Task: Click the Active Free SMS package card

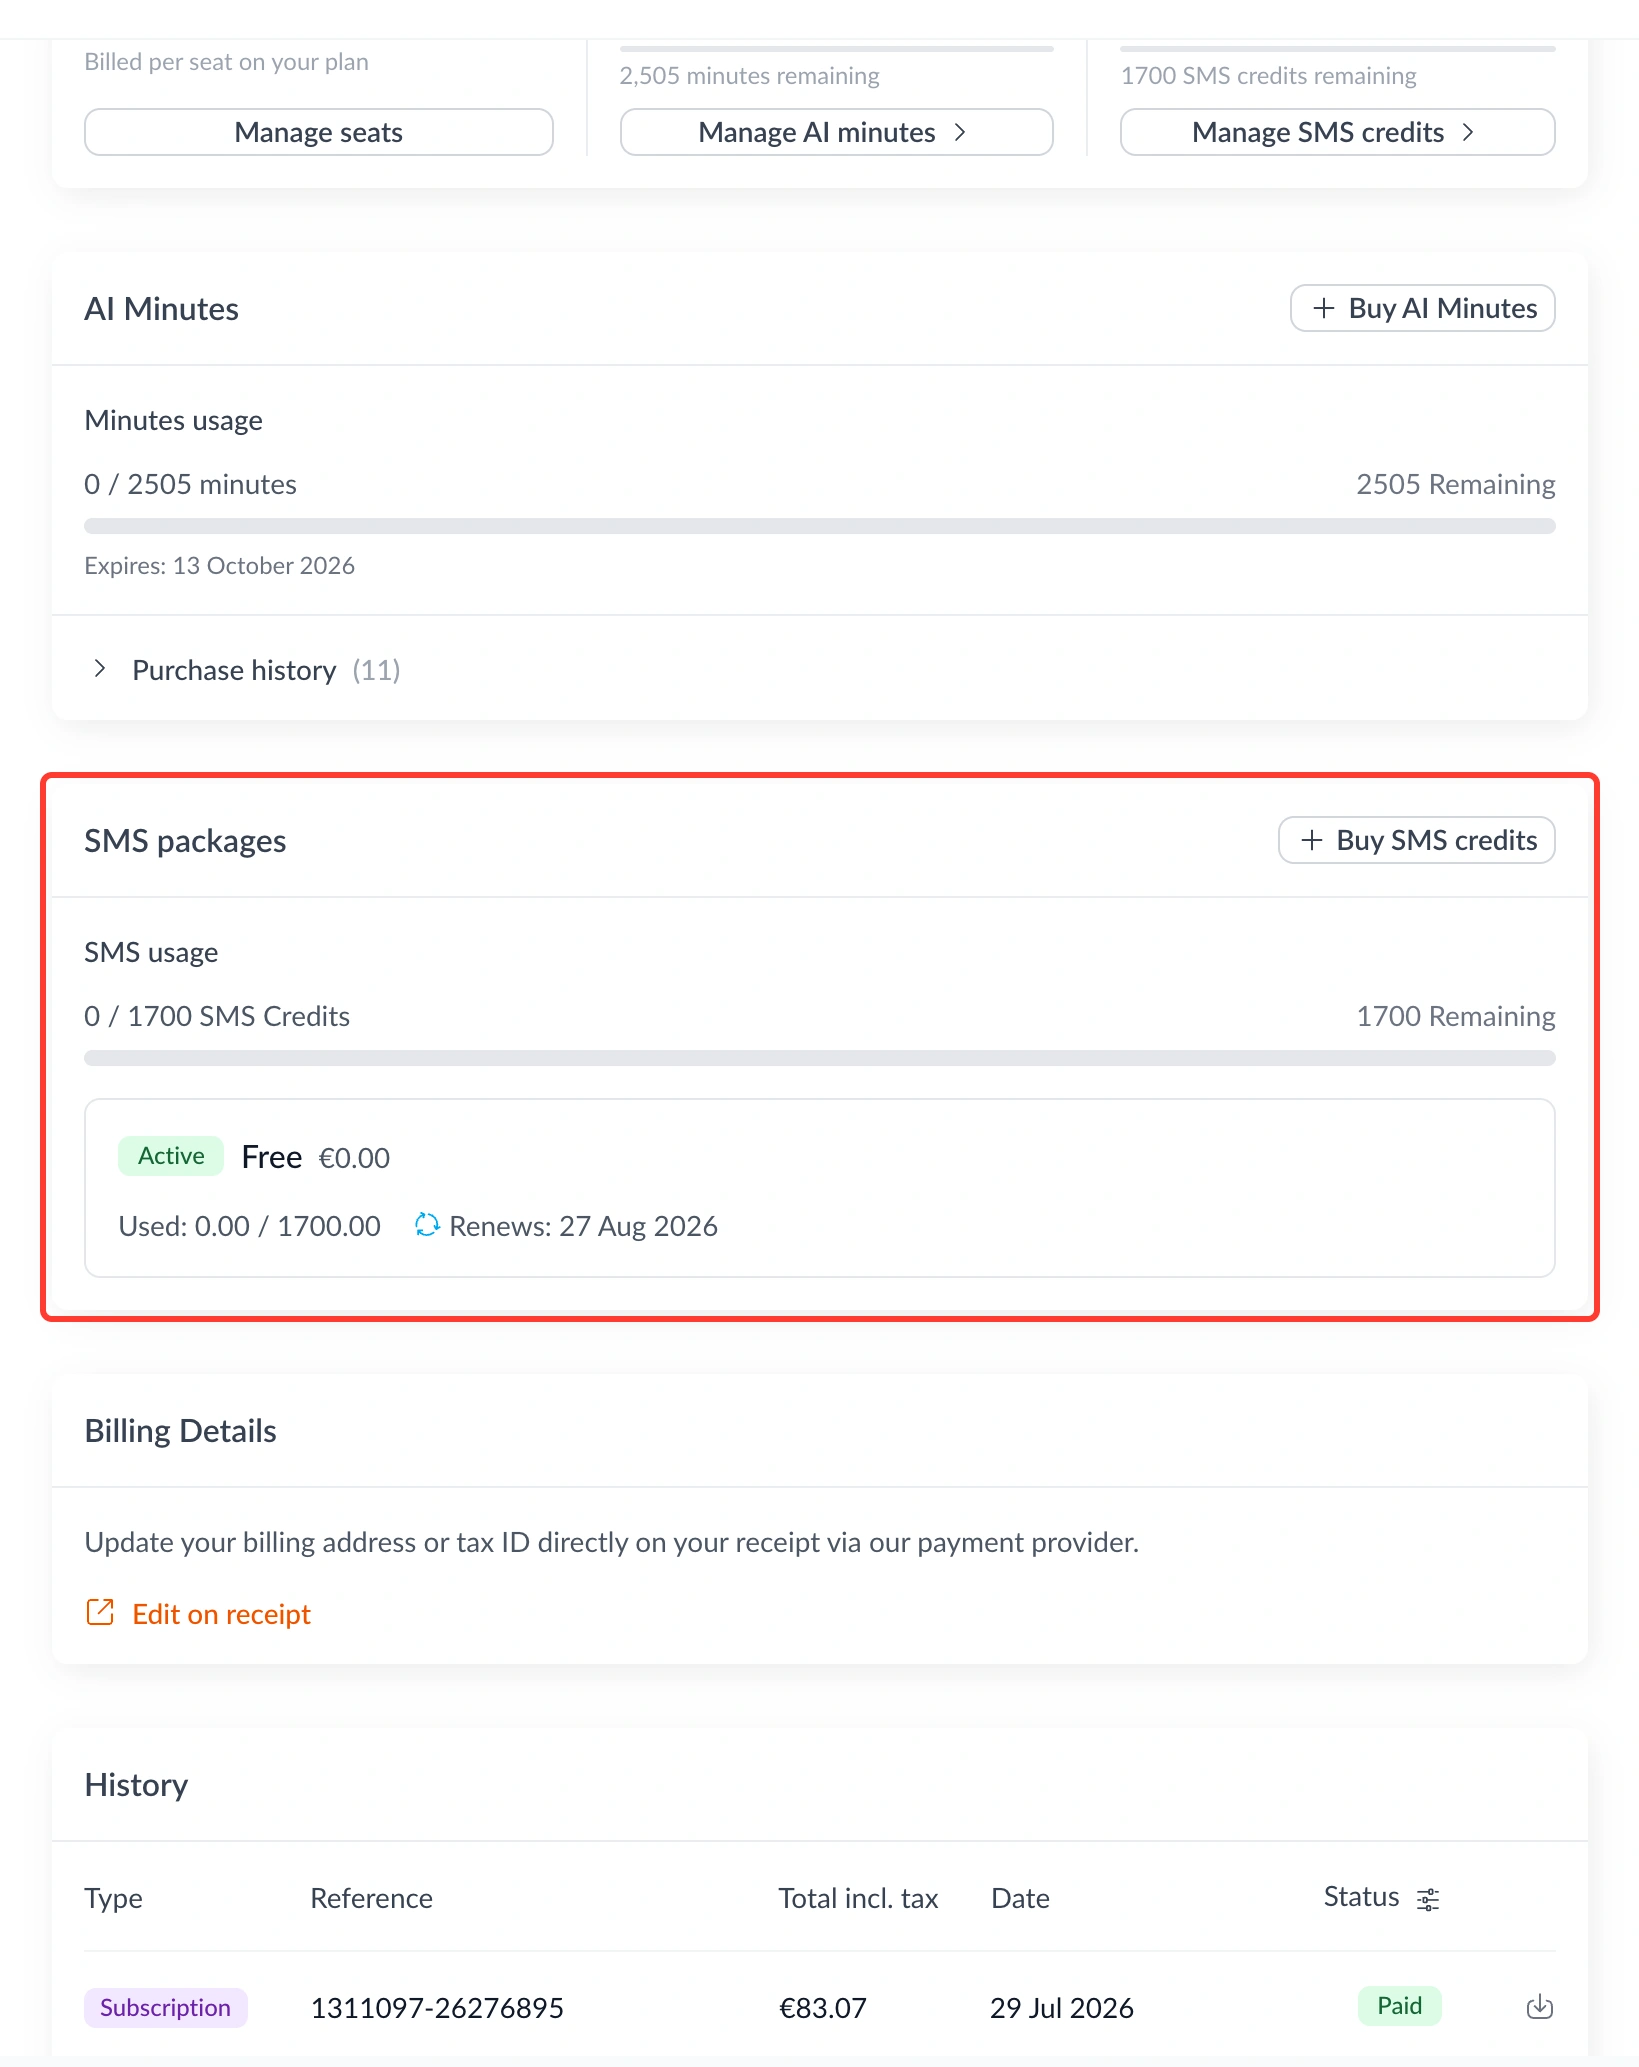Action: (x=819, y=1188)
